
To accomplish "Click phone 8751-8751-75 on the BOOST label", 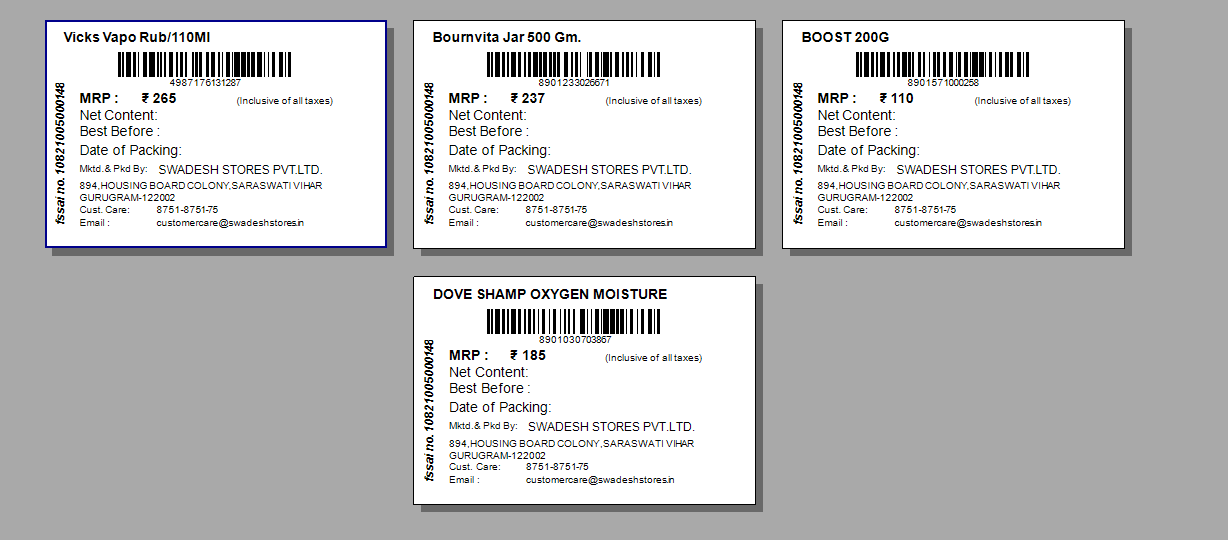I will [x=925, y=210].
